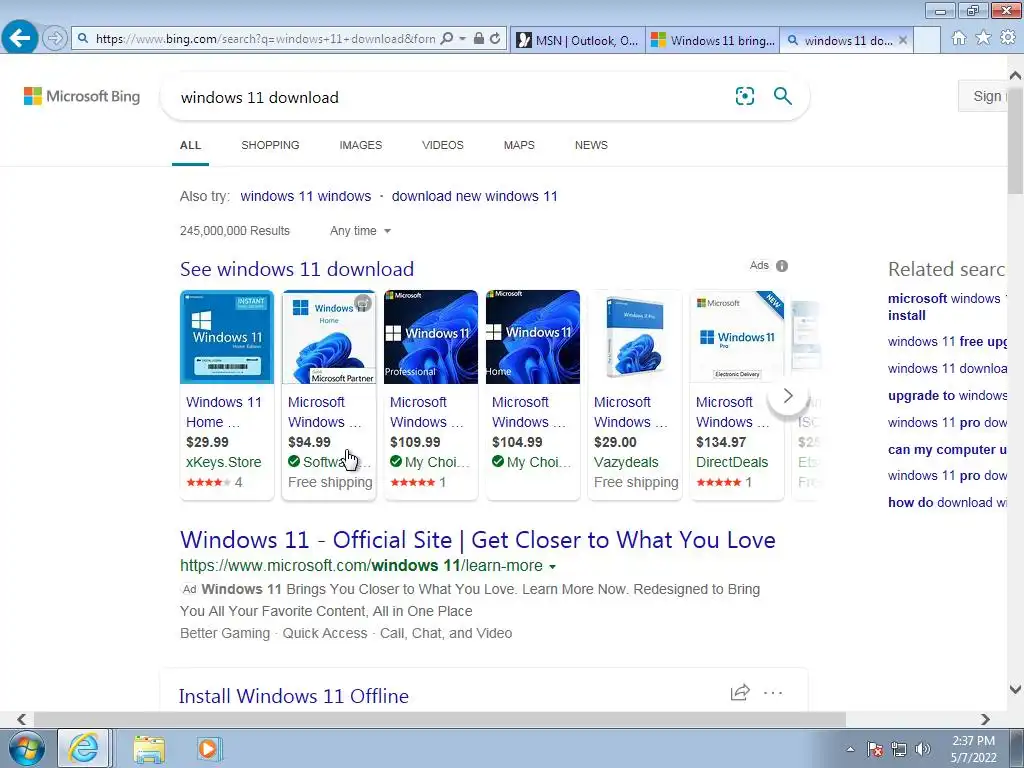
Task: Switch to the MSN | Outlook tab
Action: tap(577, 40)
